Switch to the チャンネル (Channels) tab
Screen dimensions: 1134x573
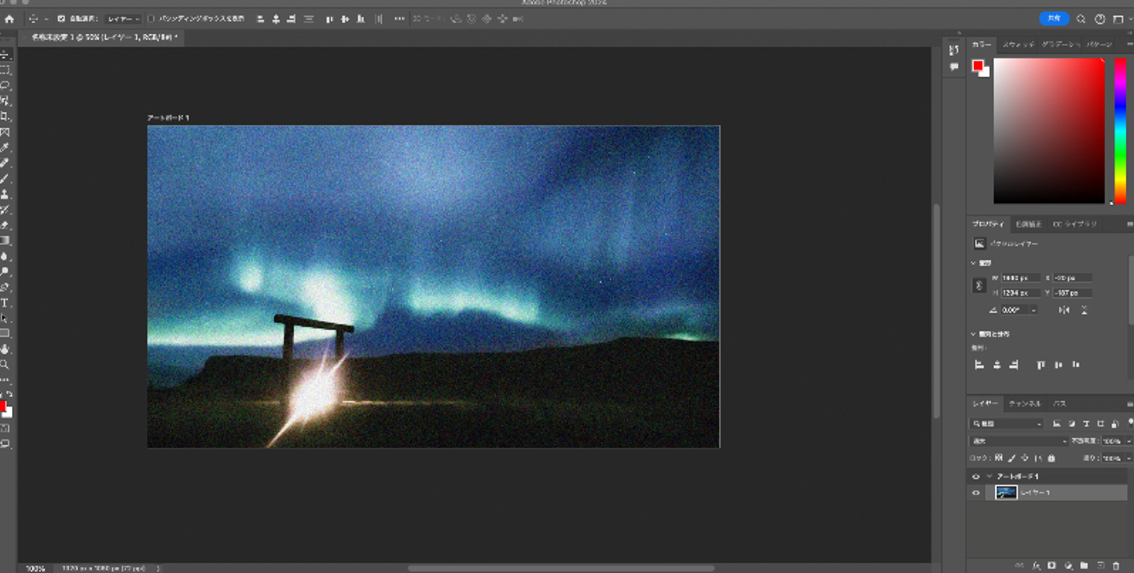[x=1024, y=404]
